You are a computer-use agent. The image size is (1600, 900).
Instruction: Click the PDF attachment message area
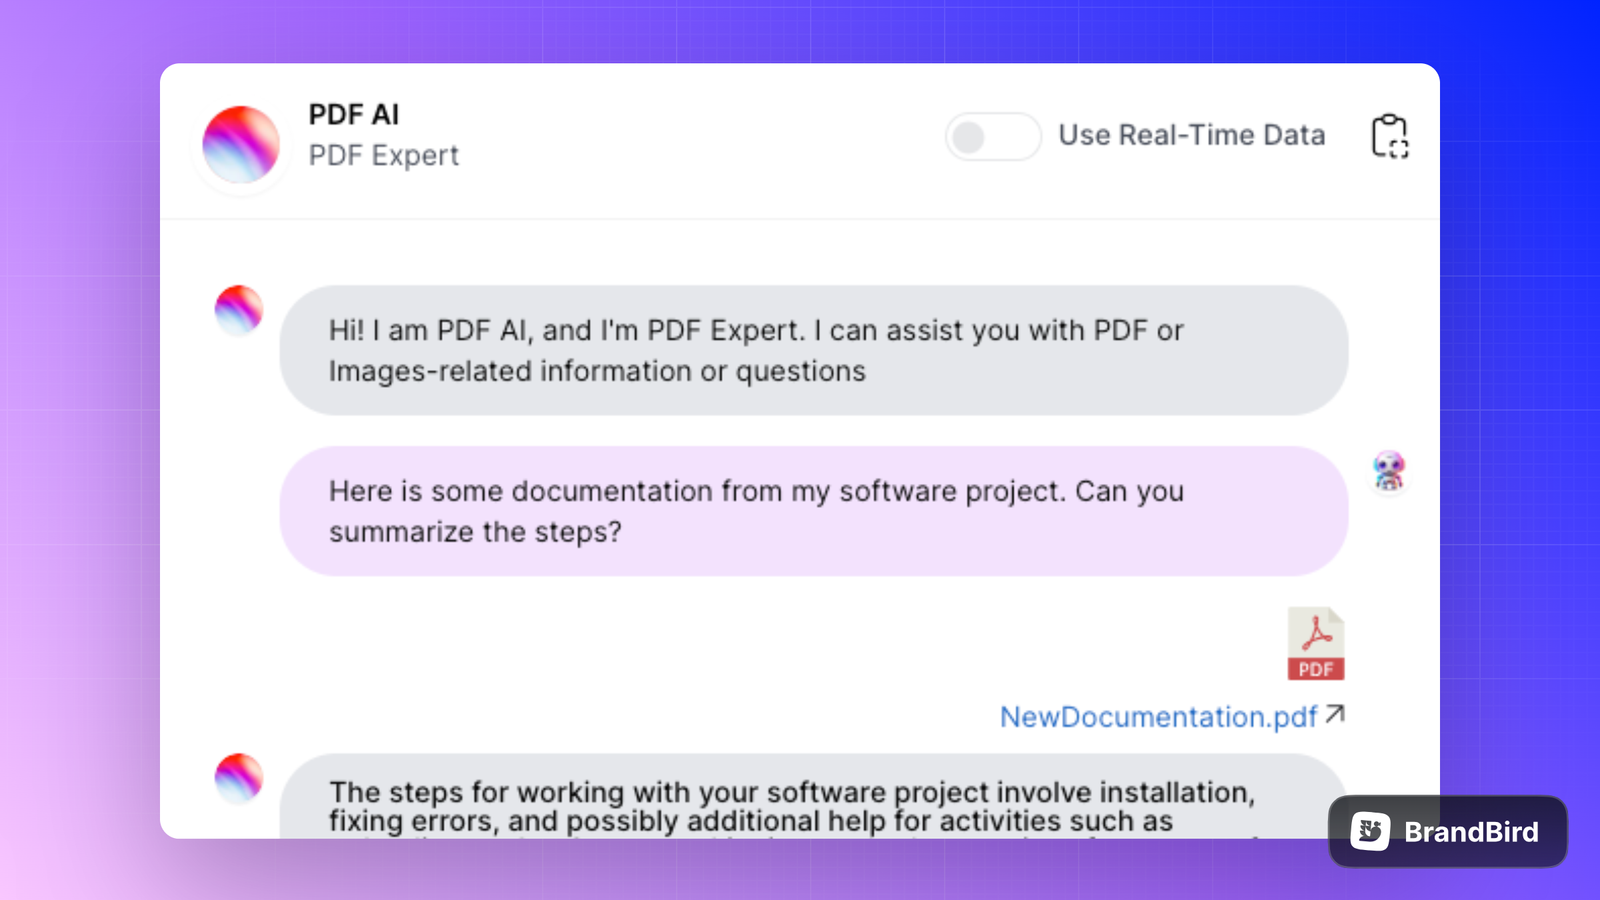point(1316,660)
